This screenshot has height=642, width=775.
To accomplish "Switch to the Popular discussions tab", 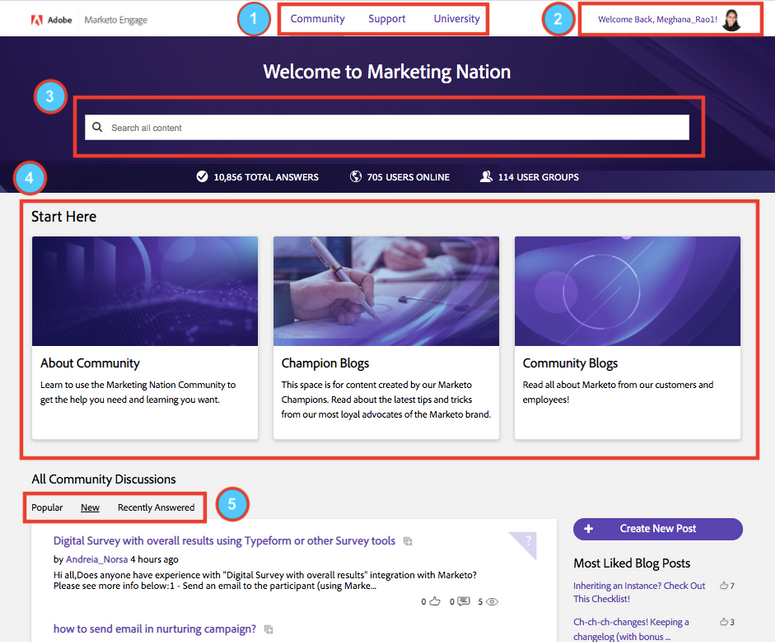I will coord(47,508).
